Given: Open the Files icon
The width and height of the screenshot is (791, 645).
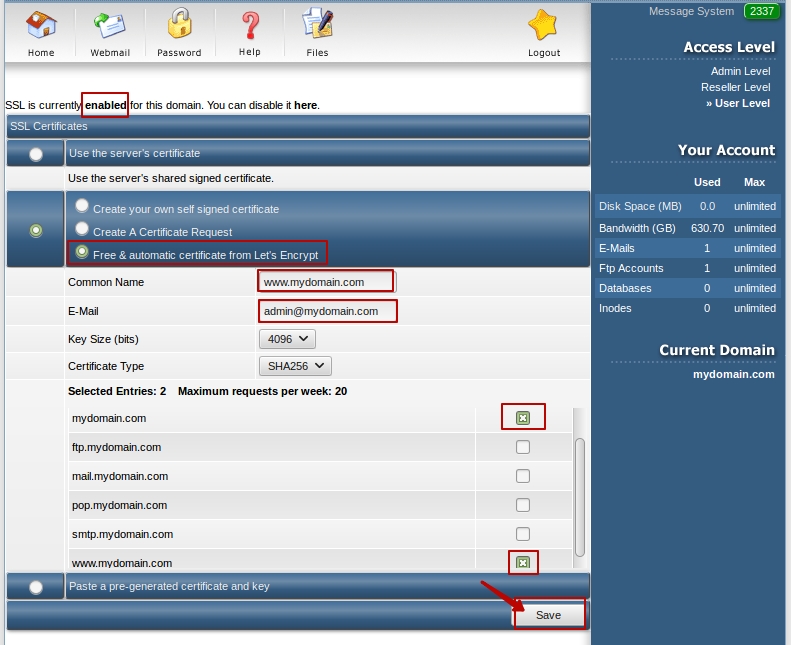Looking at the screenshot, I should tap(317, 26).
